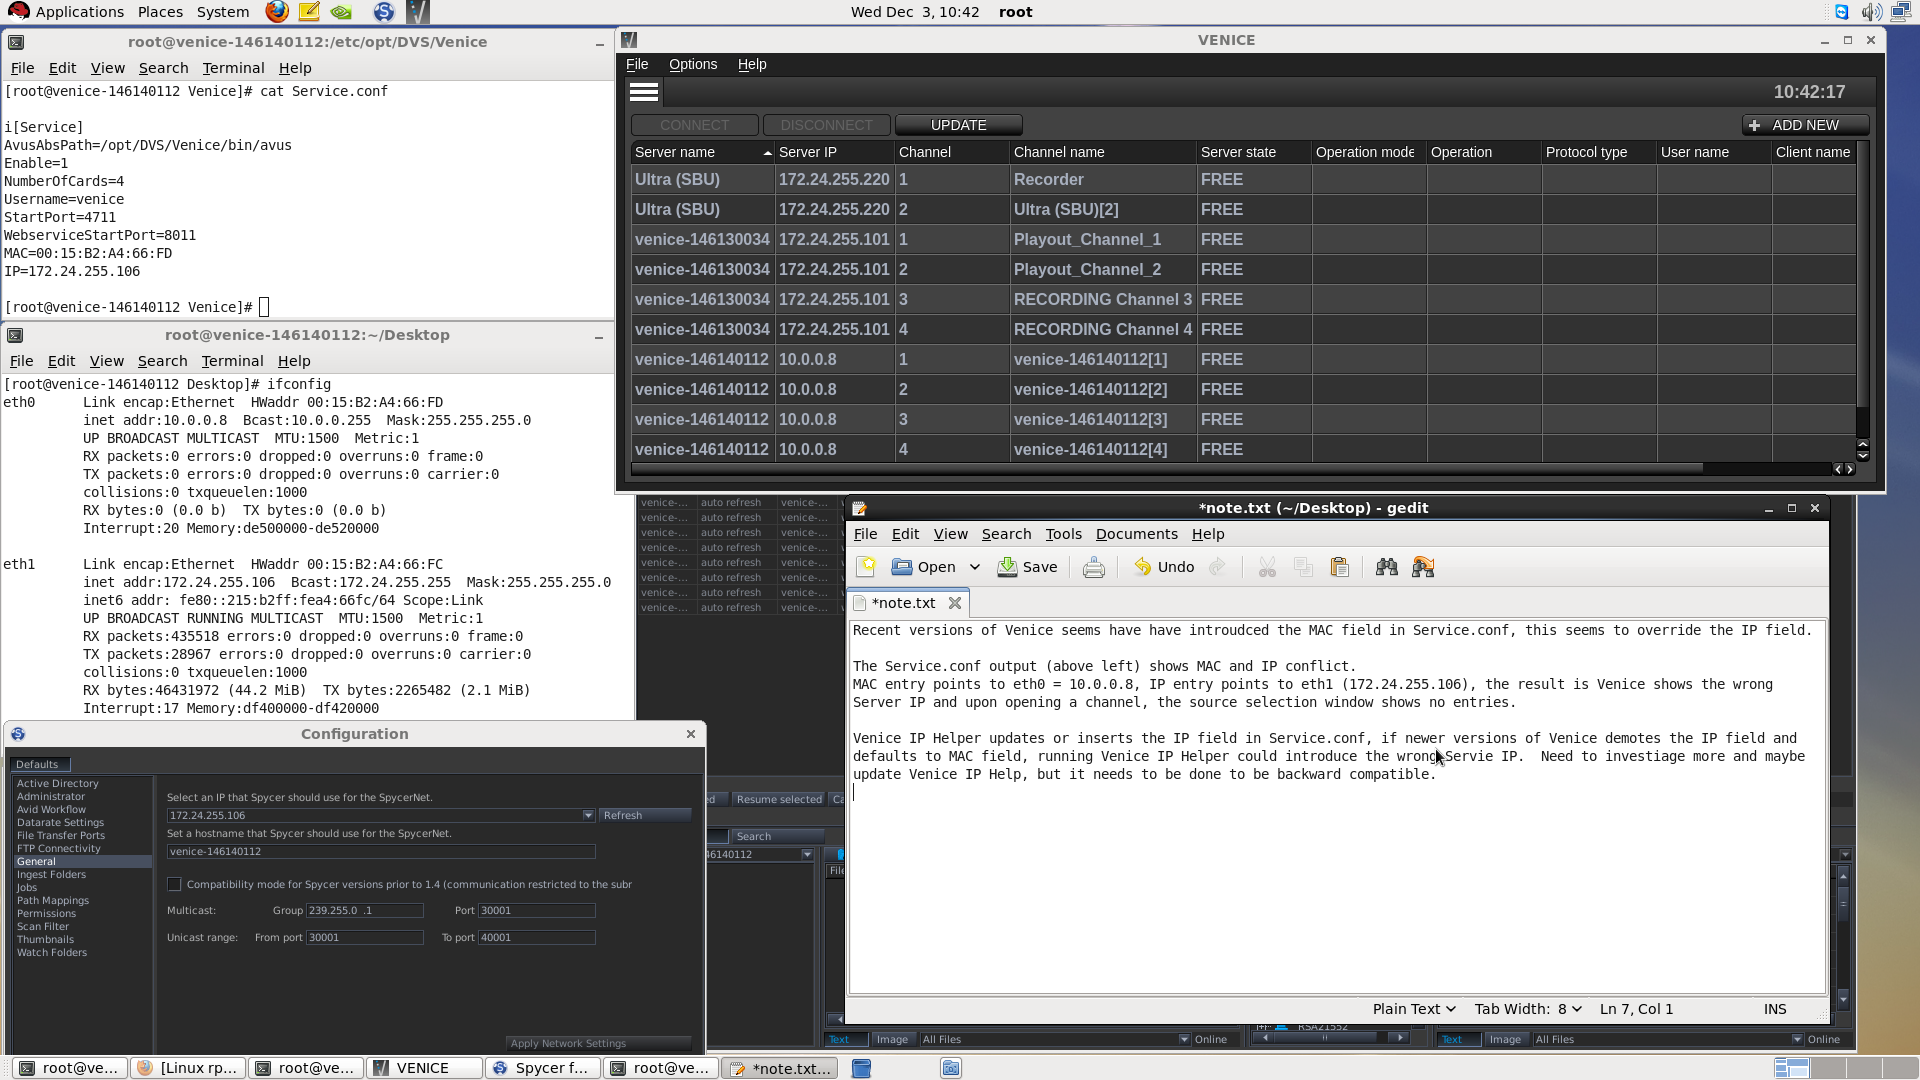Click the UPDATE button in VENICE
Screen dimensions: 1920x1080
(x=958, y=125)
